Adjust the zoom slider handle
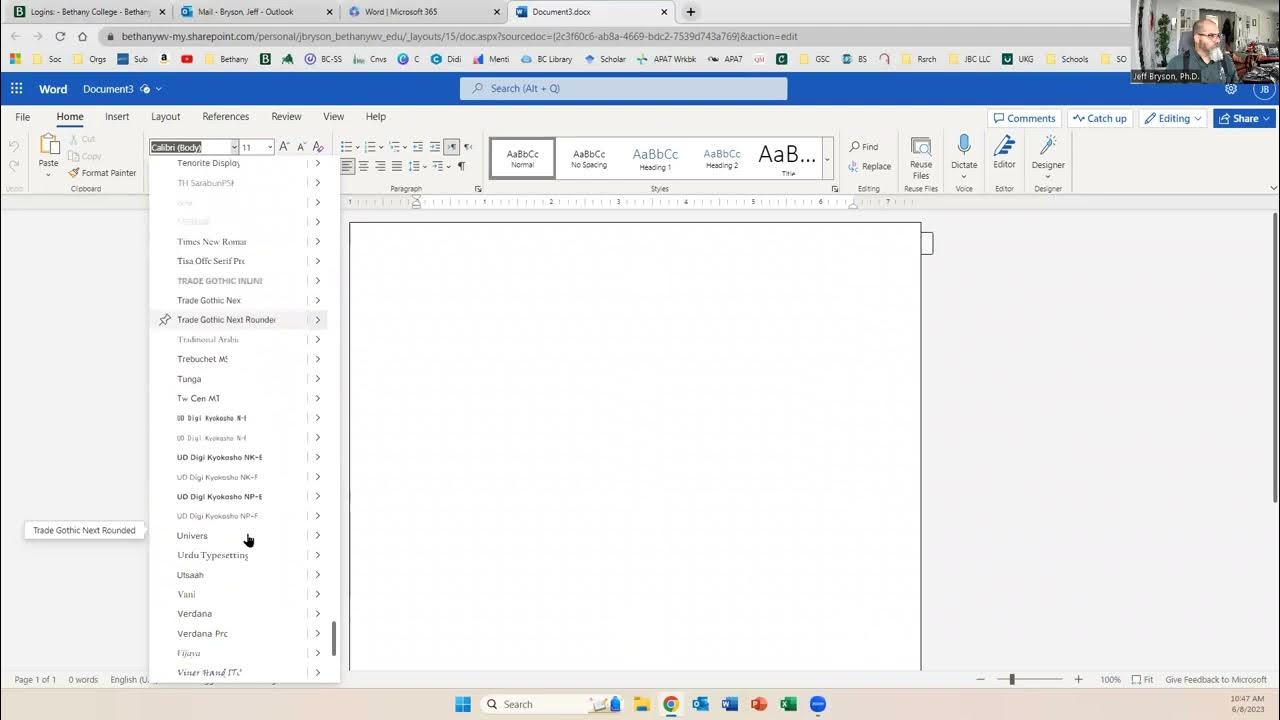This screenshot has height=720, width=1280. coord(1012,680)
